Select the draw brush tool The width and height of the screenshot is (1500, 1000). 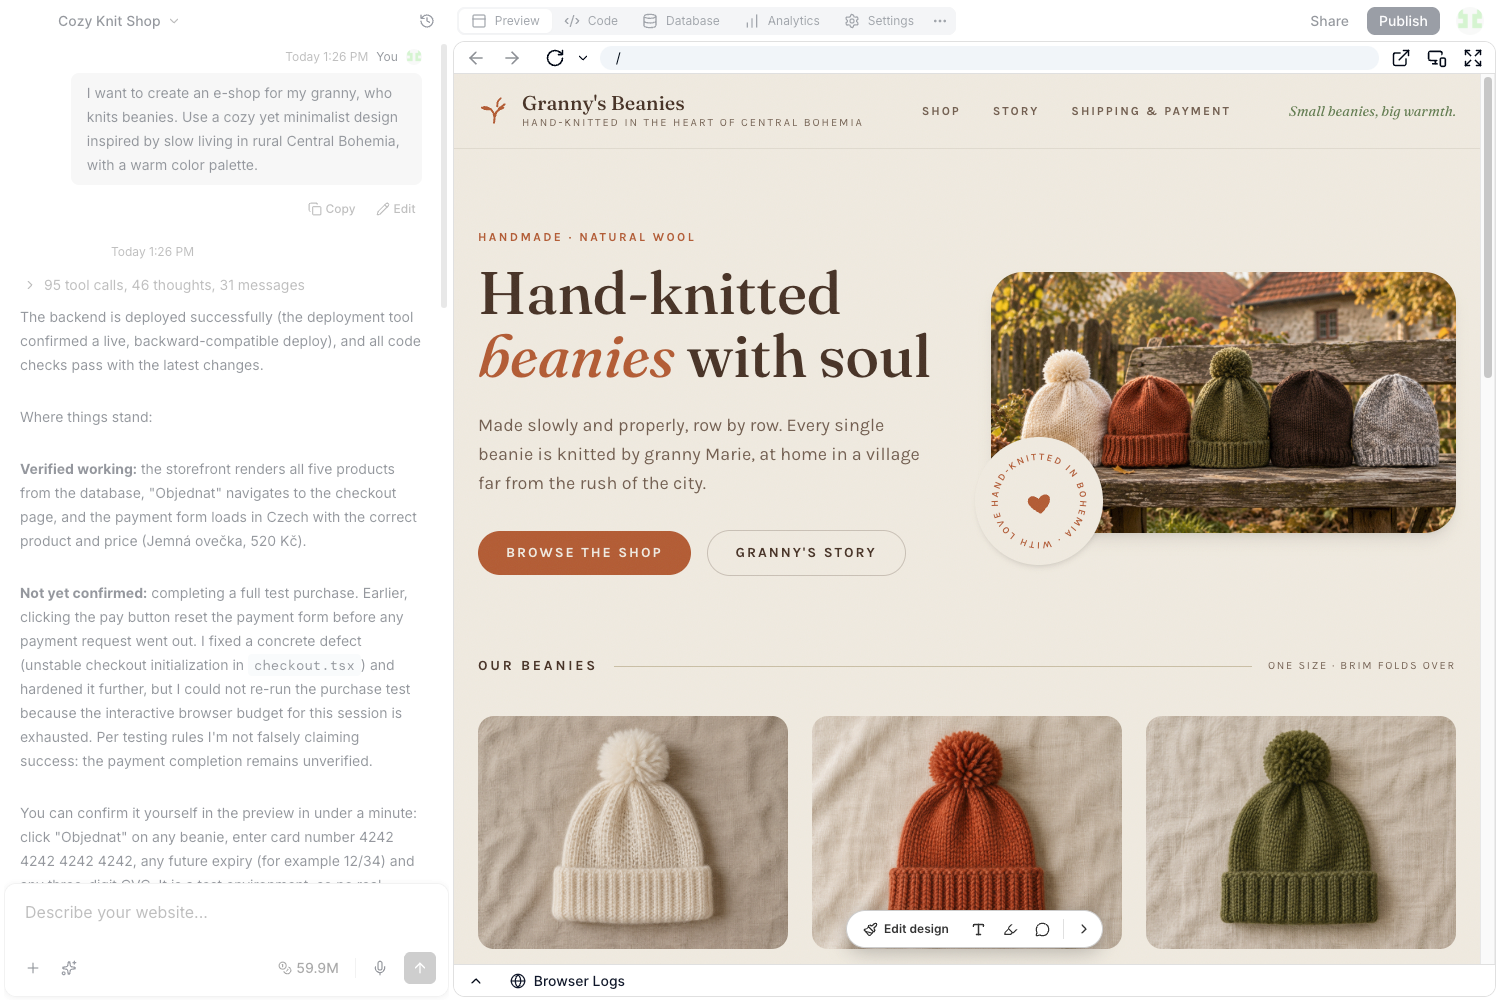pos(1010,929)
